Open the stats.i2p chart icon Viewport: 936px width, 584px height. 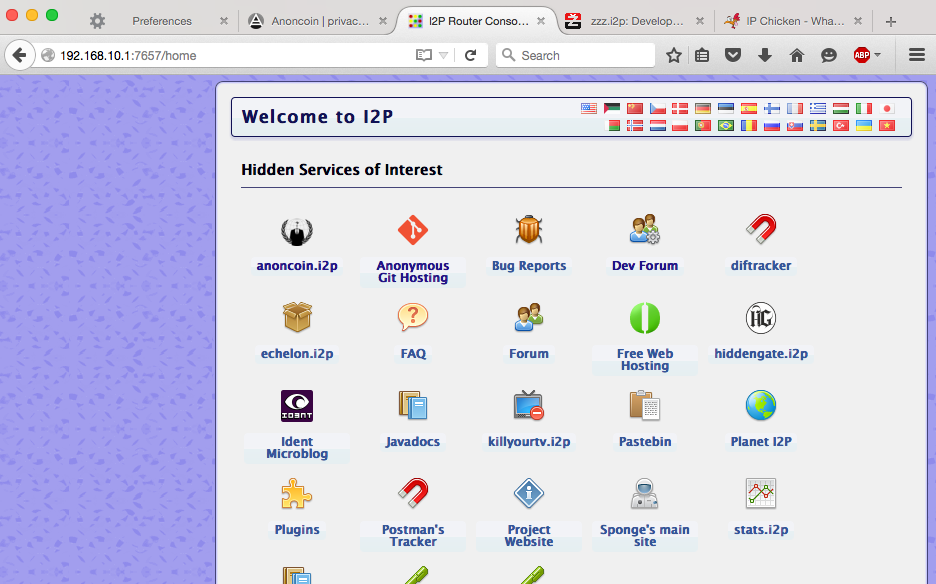click(x=761, y=493)
